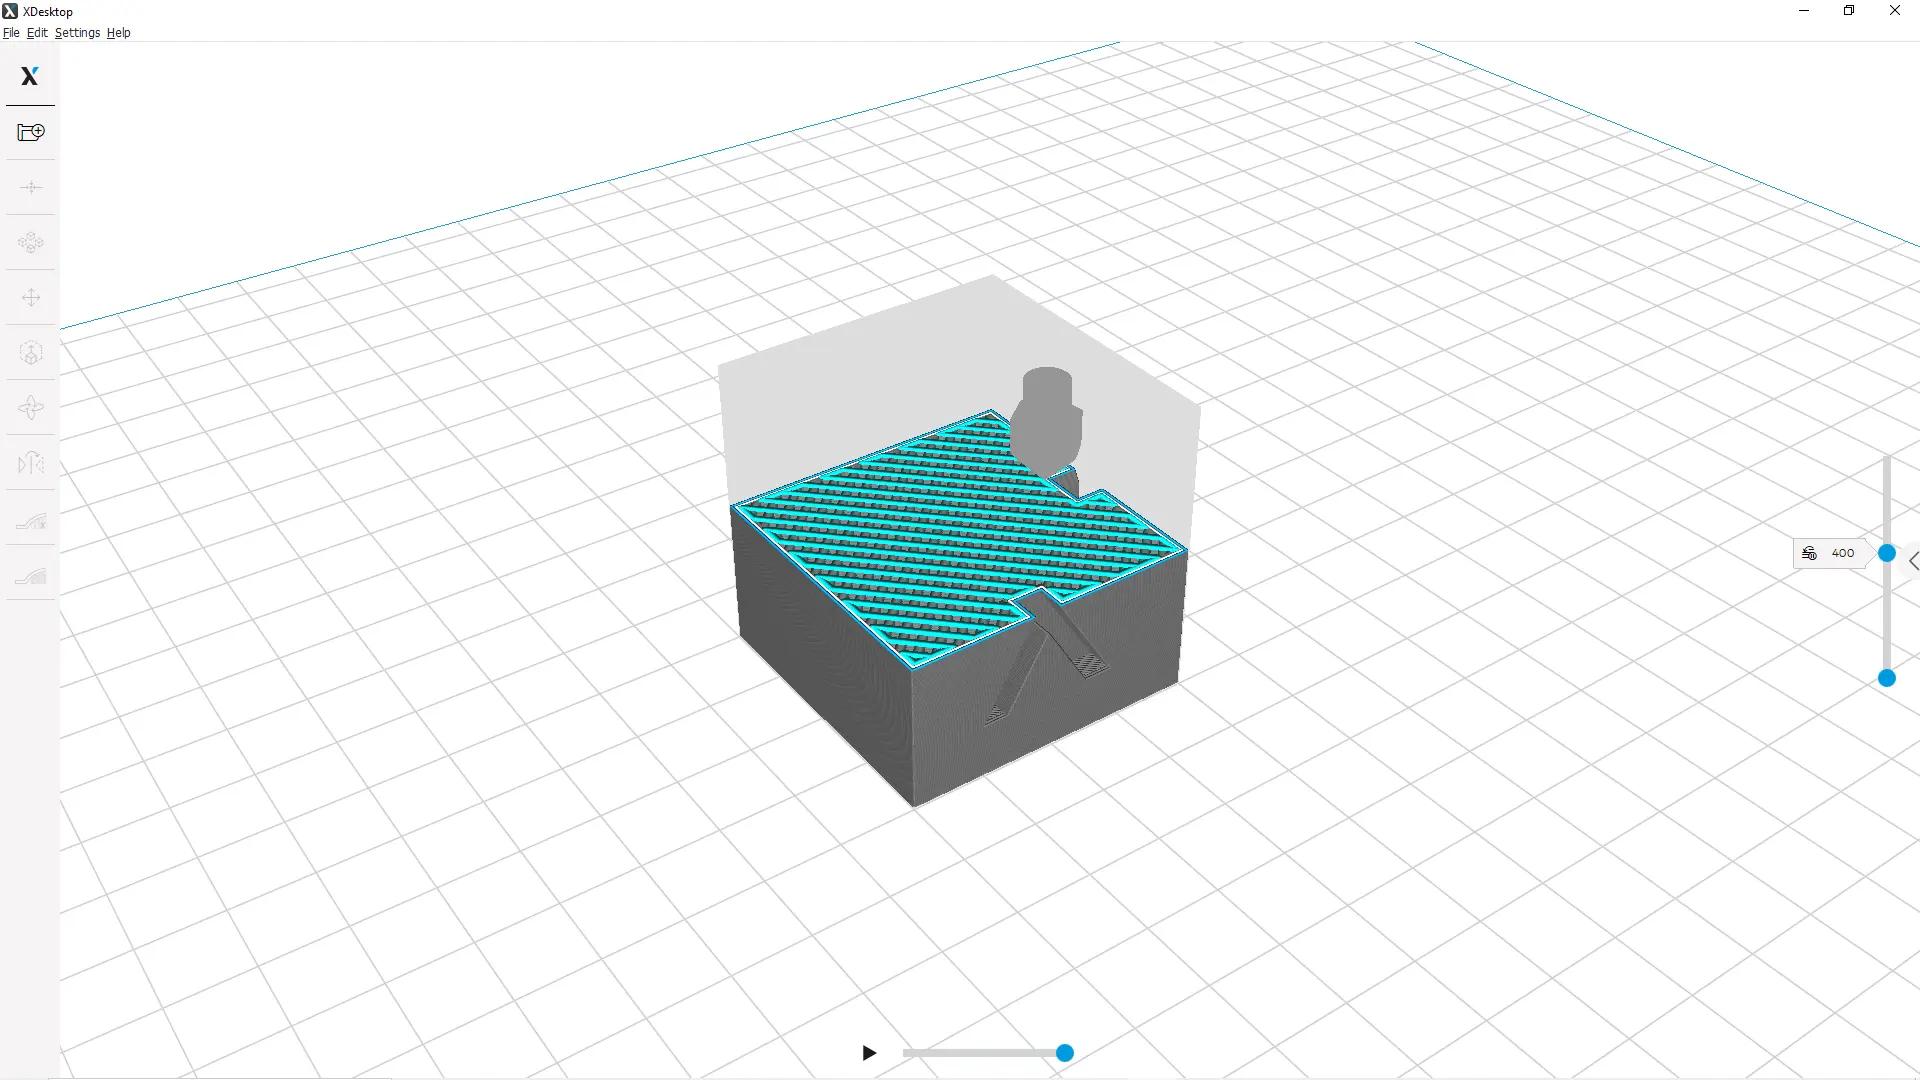The width and height of the screenshot is (1920, 1080).
Task: Select the auto-arrange models tool
Action: [x=31, y=242]
